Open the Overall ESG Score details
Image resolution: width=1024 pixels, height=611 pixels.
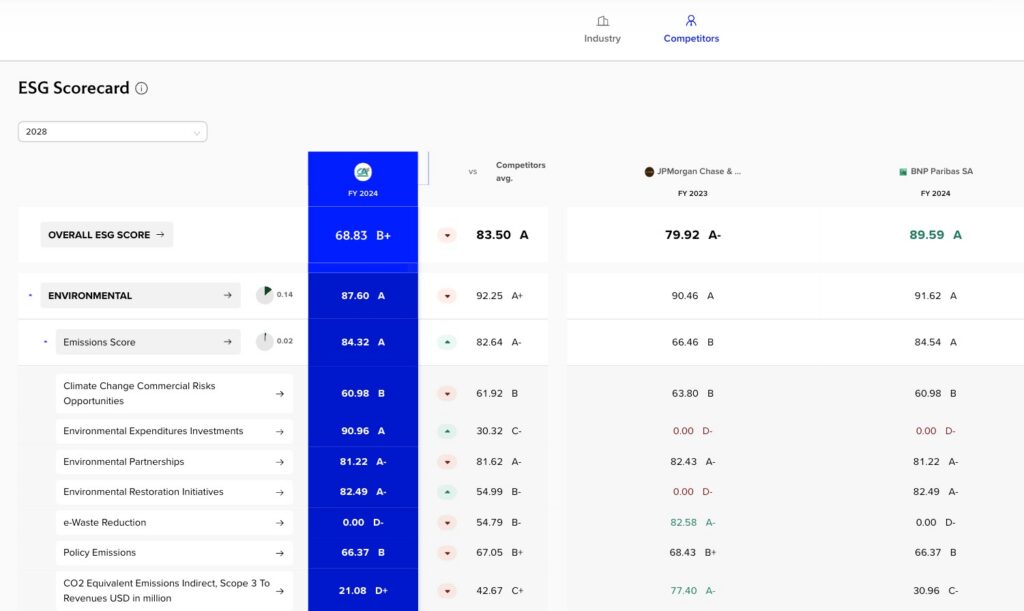[107, 235]
